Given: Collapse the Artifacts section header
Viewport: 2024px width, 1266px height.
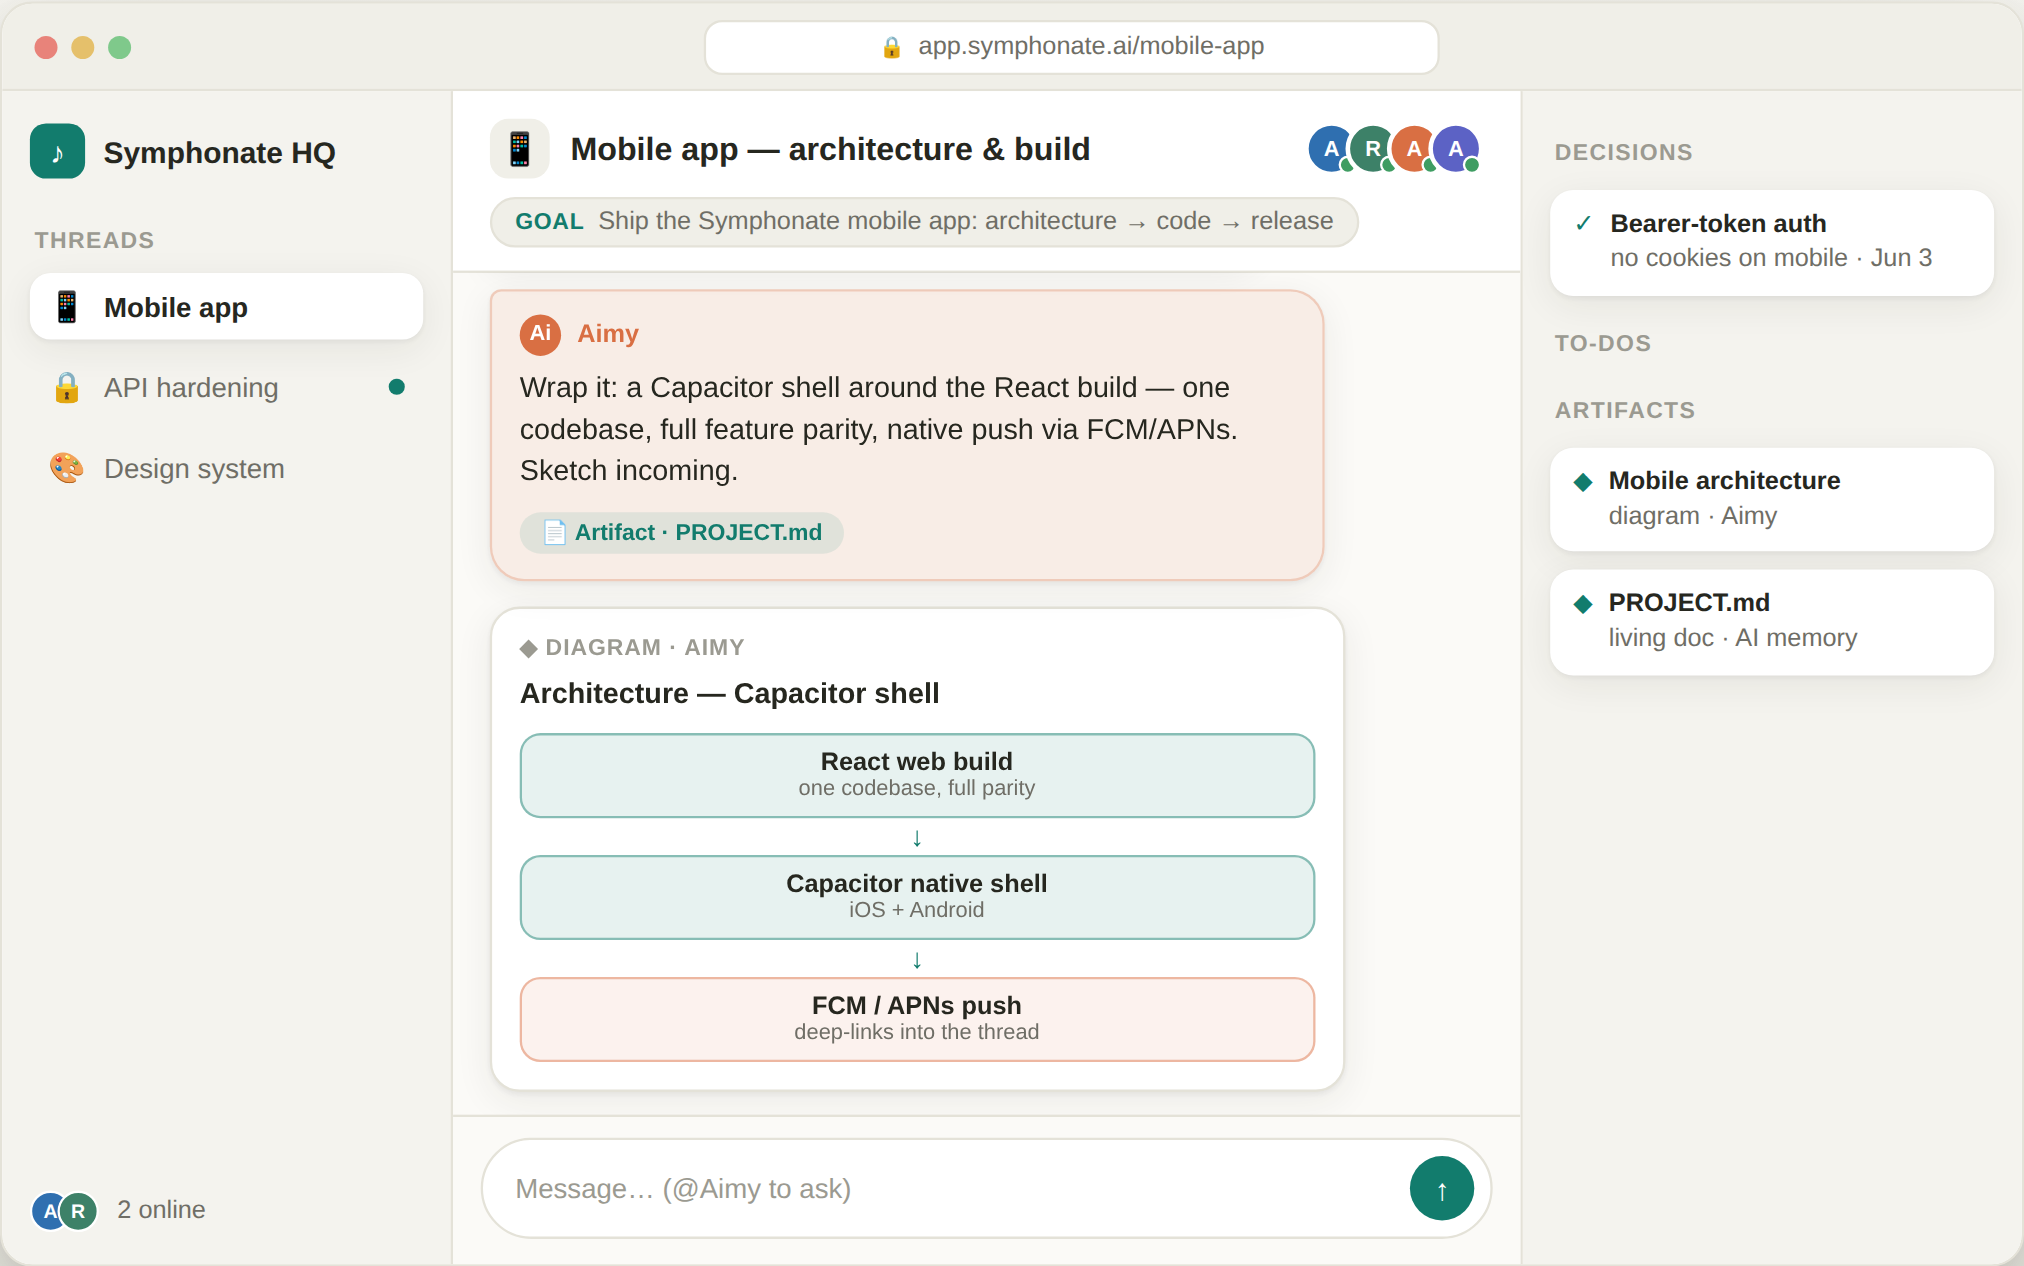Looking at the screenshot, I should (x=1624, y=410).
